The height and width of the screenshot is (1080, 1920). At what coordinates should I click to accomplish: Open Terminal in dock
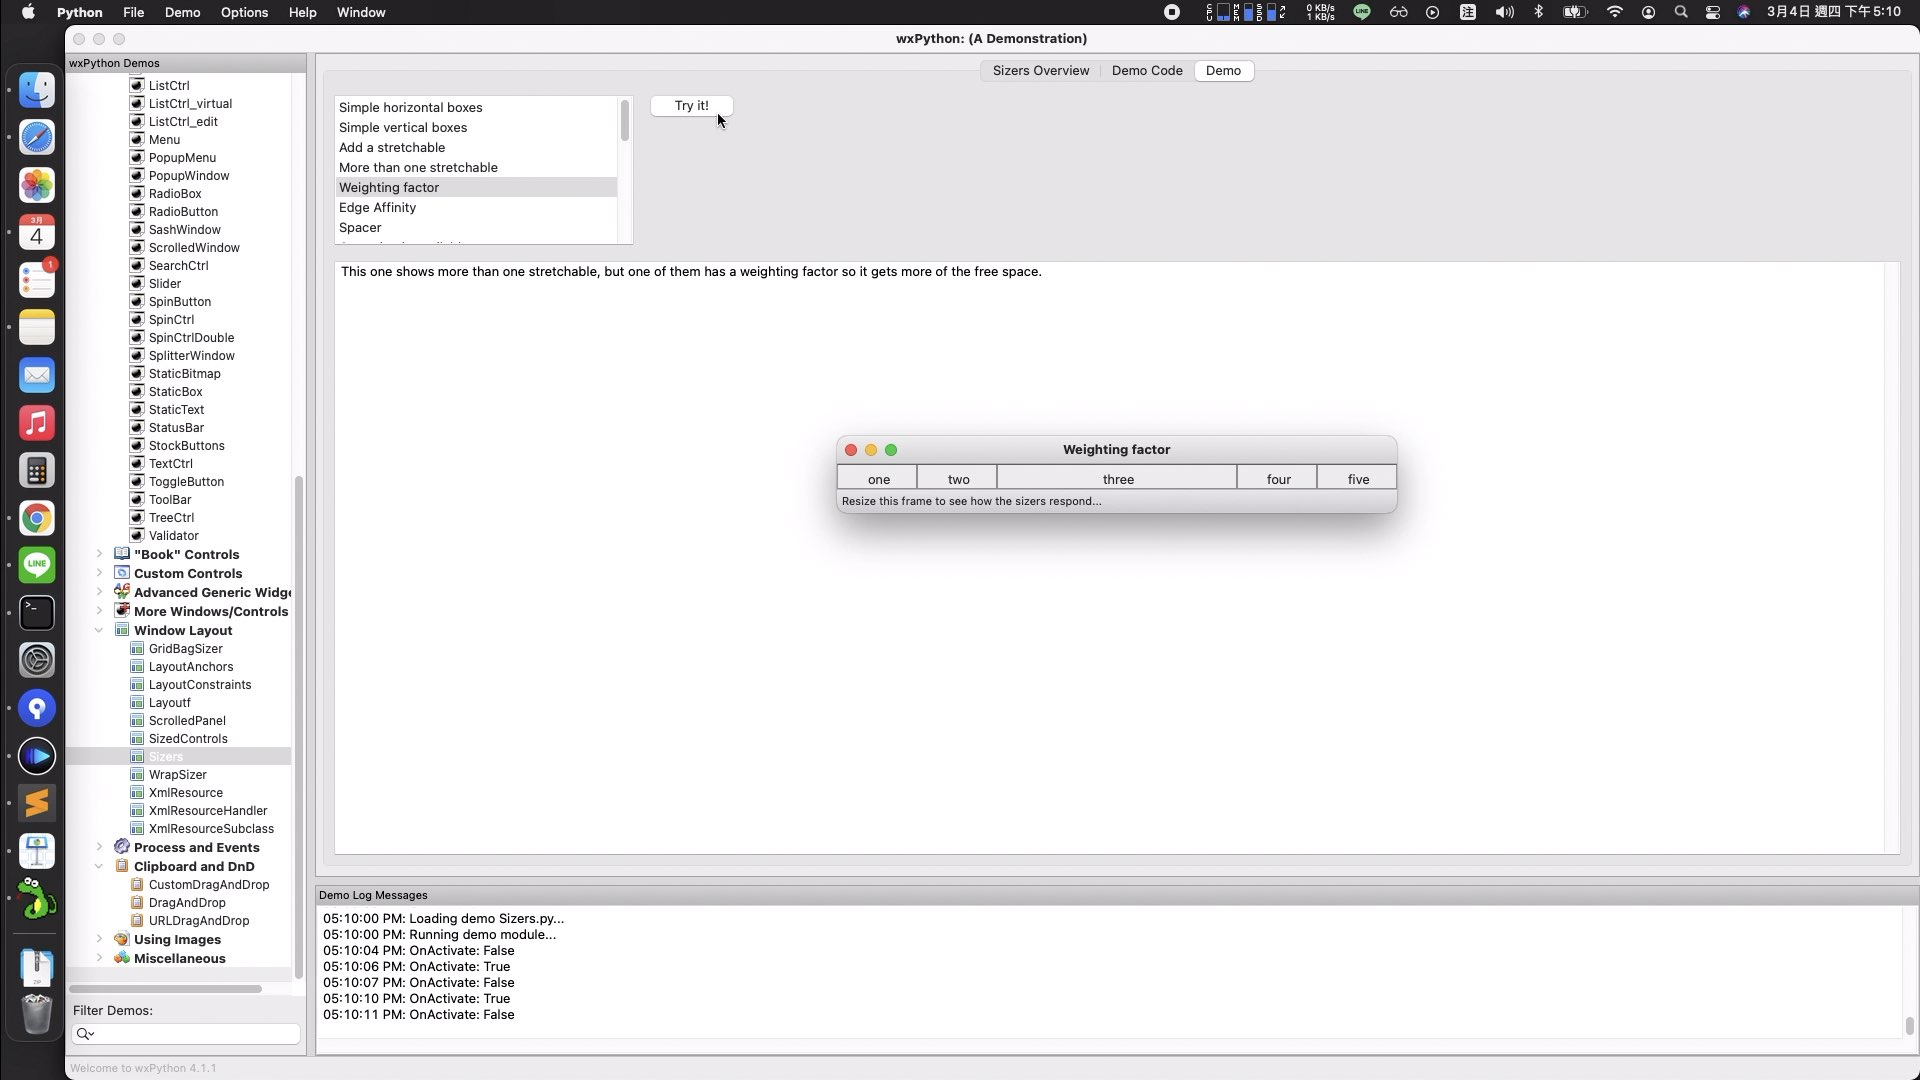(x=37, y=613)
